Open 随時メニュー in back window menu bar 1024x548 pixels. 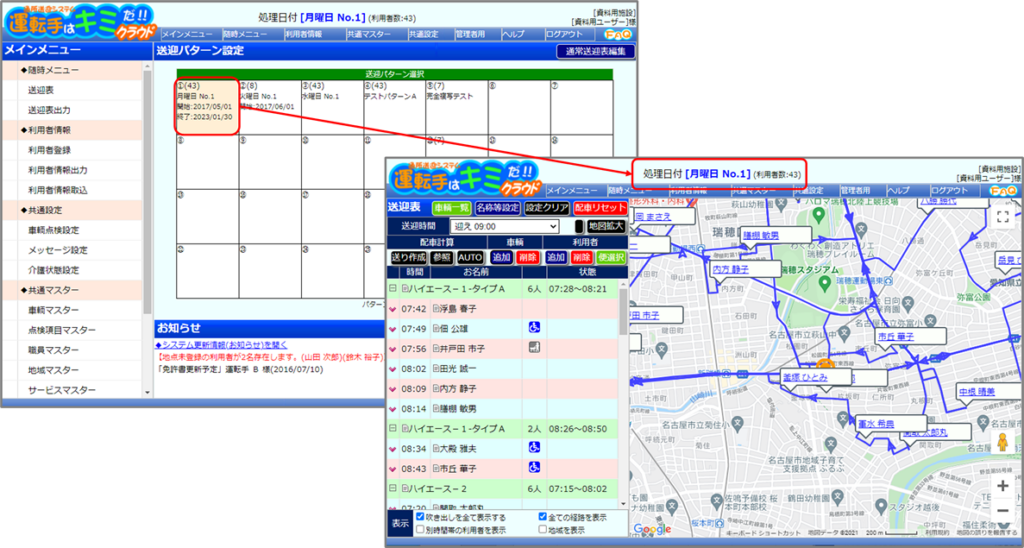click(x=245, y=35)
